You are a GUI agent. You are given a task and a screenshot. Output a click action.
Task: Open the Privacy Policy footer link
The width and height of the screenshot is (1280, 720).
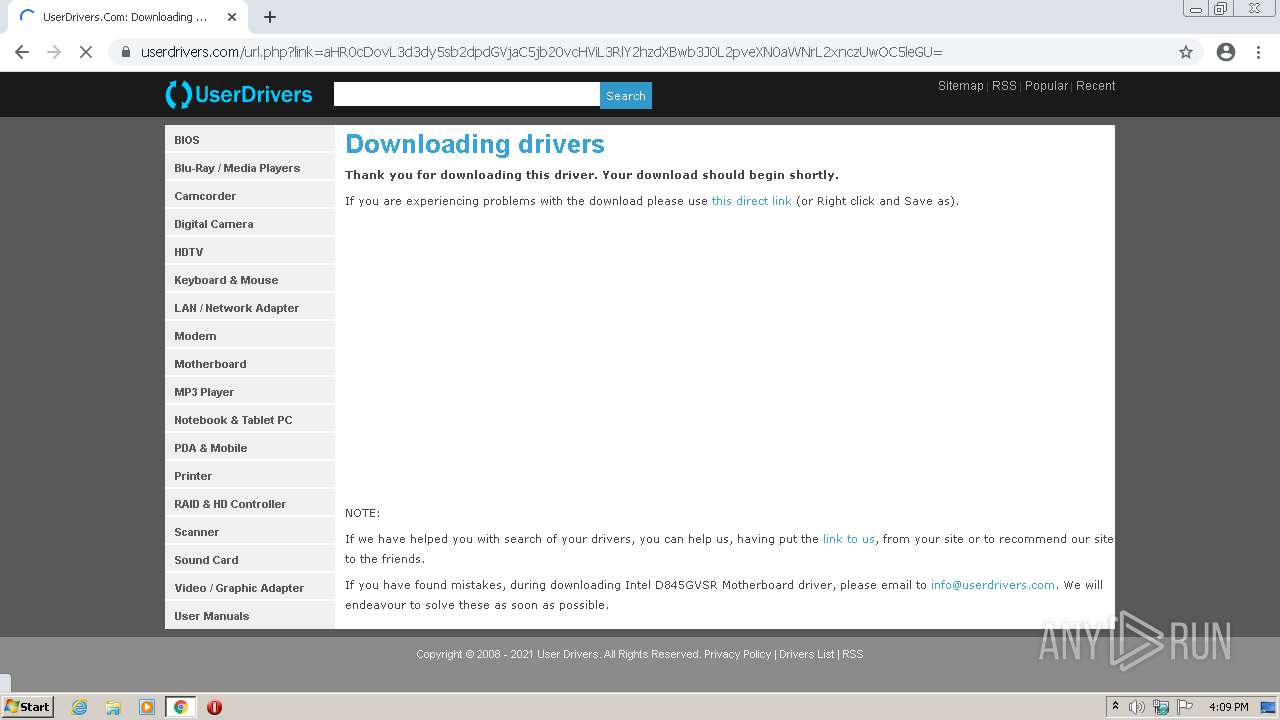(x=737, y=654)
